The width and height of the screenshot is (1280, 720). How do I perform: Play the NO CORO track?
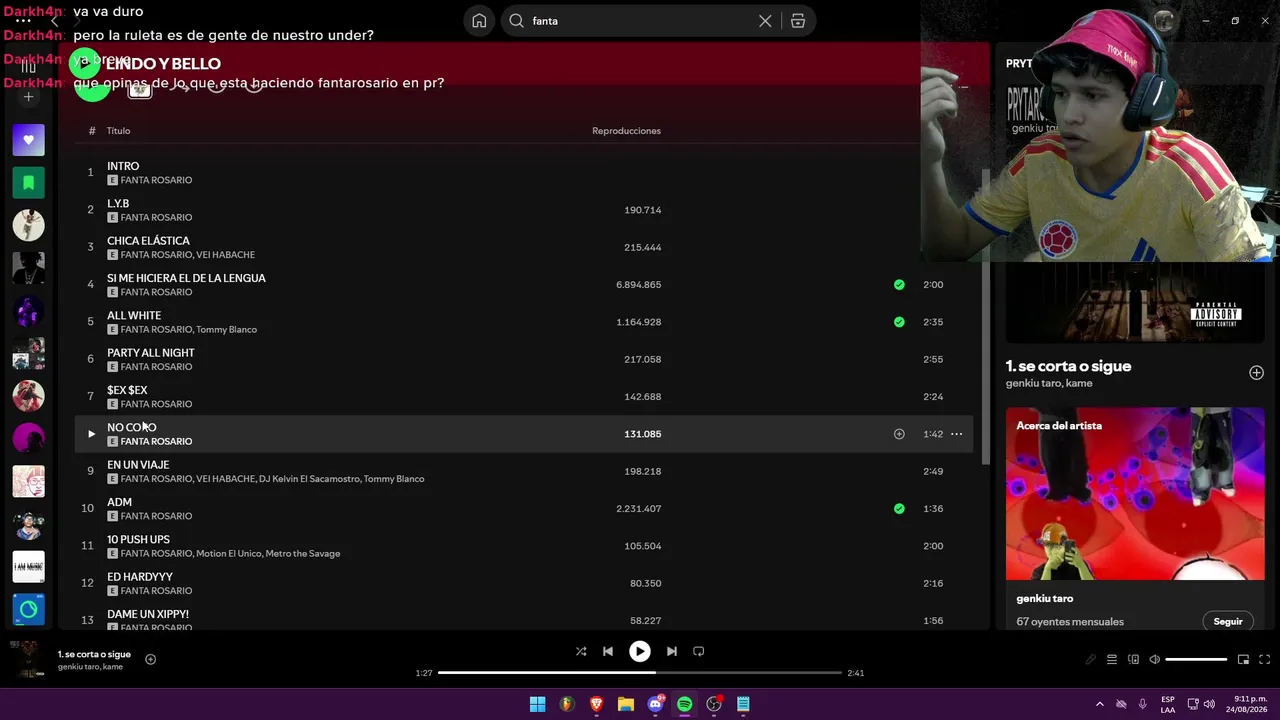(x=91, y=434)
